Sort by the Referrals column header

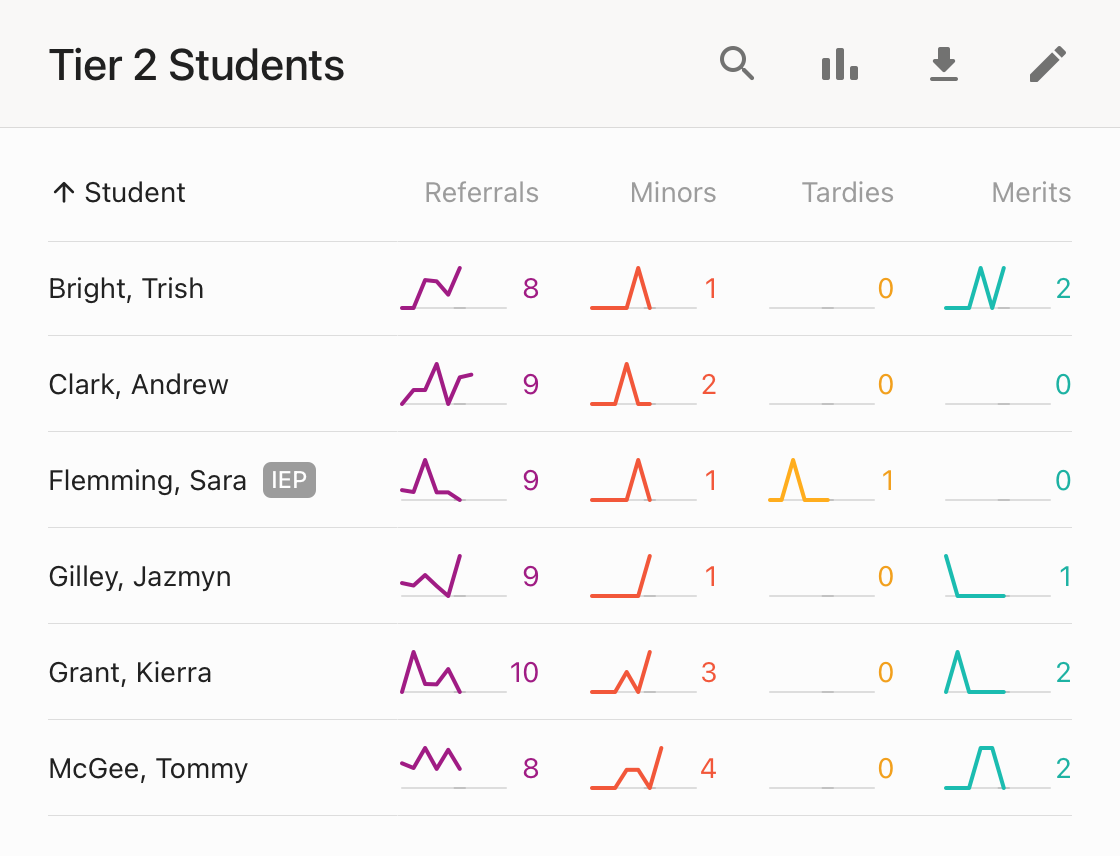481,193
